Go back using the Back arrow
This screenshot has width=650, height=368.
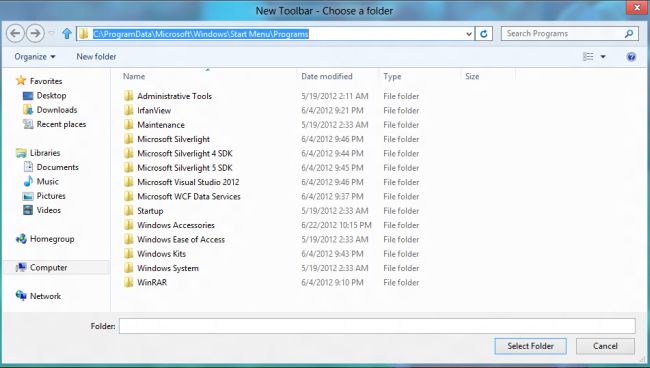point(15,33)
